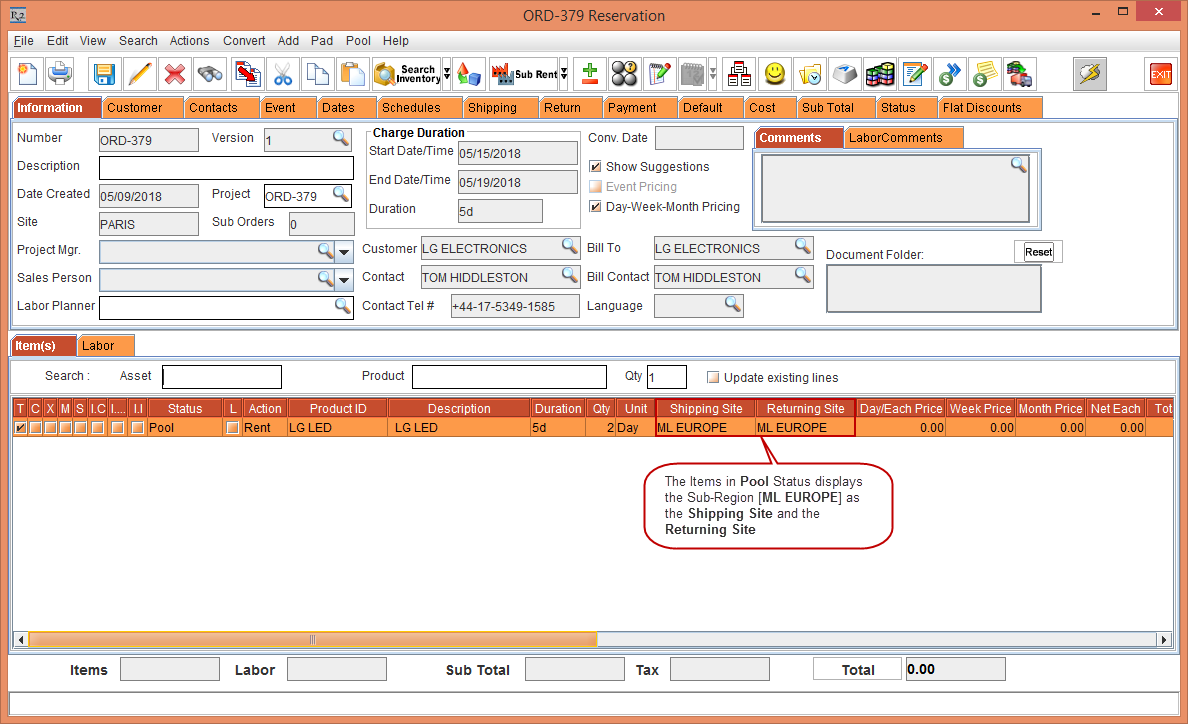The height and width of the screenshot is (724, 1188).
Task: Open the Search Inventory tool
Action: tap(406, 74)
